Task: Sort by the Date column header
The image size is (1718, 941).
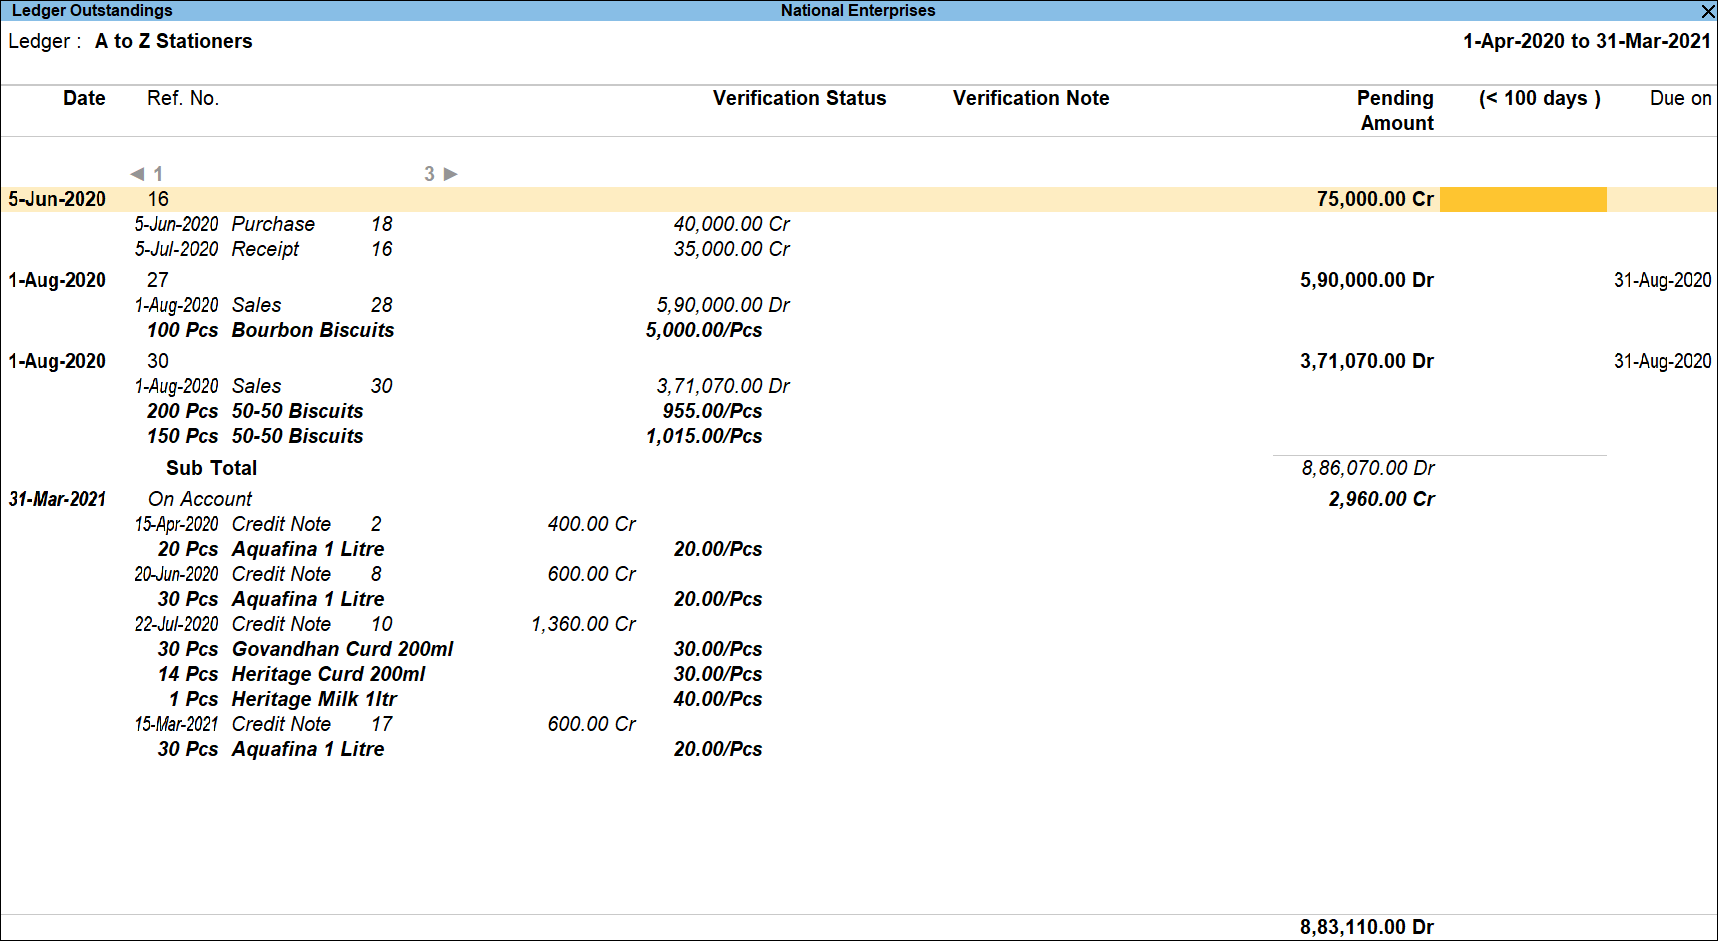Action: [x=84, y=98]
